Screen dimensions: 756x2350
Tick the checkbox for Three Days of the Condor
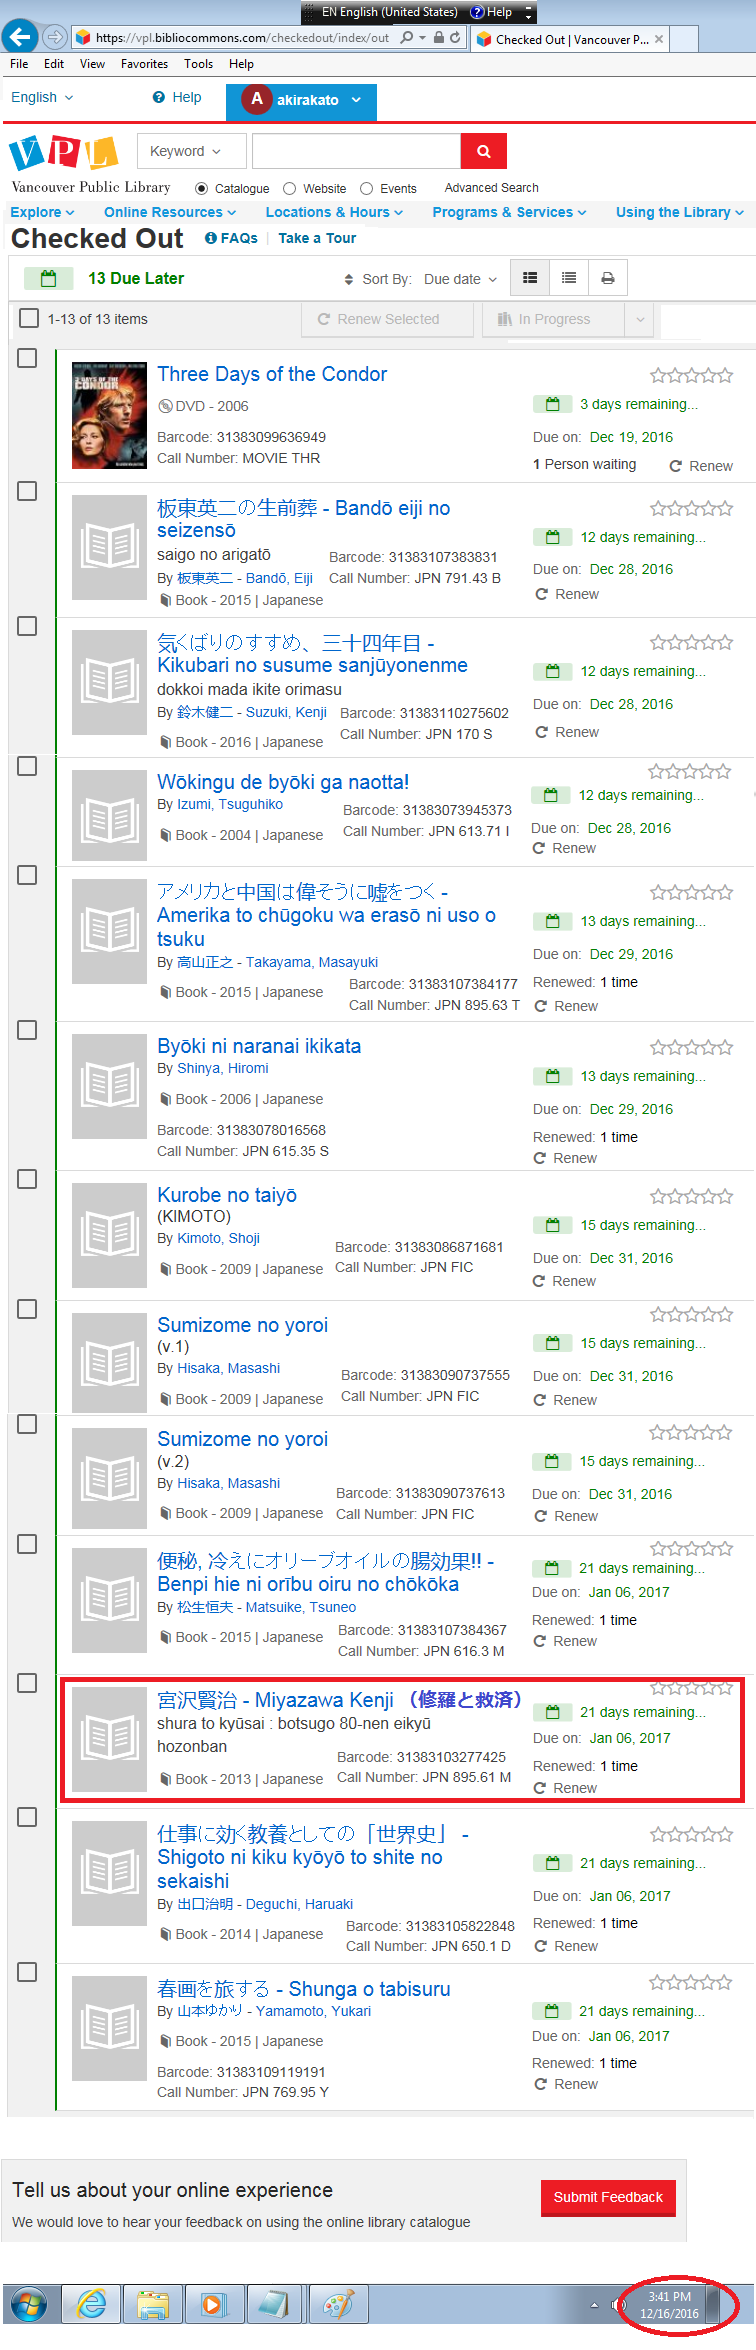coord(28,357)
